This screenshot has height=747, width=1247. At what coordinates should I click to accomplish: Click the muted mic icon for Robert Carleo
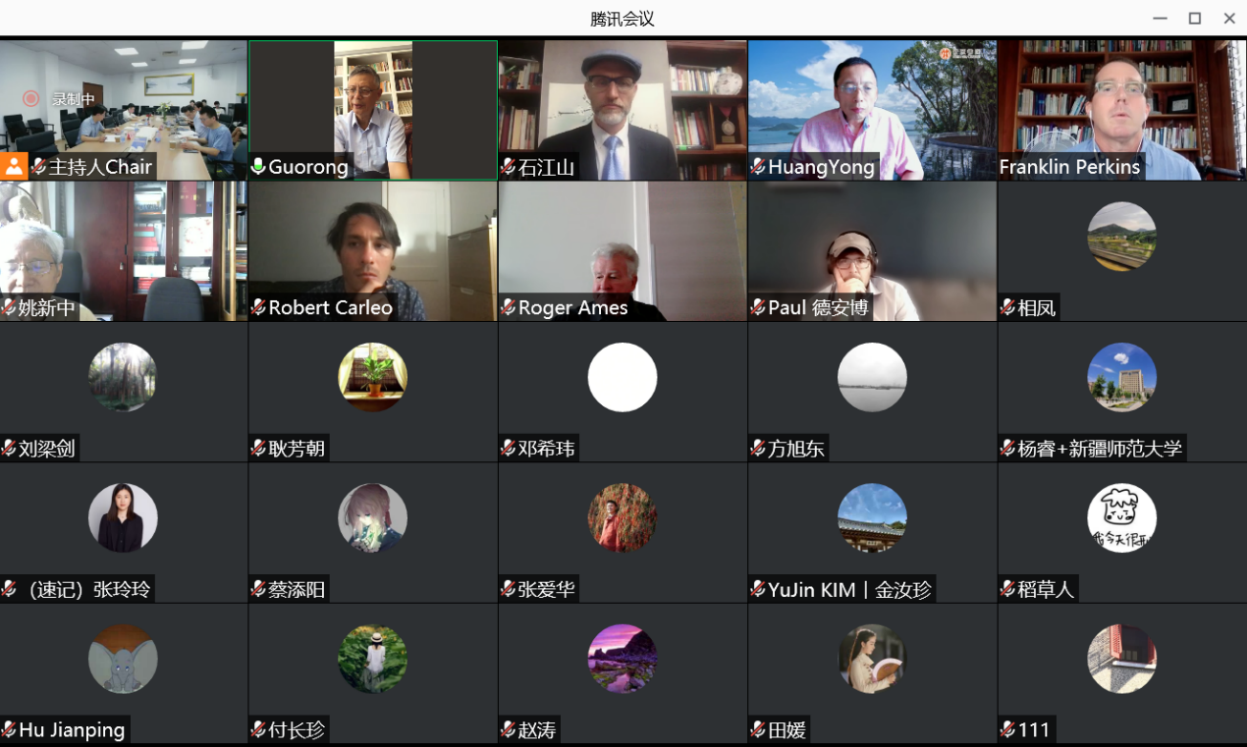click(x=258, y=308)
